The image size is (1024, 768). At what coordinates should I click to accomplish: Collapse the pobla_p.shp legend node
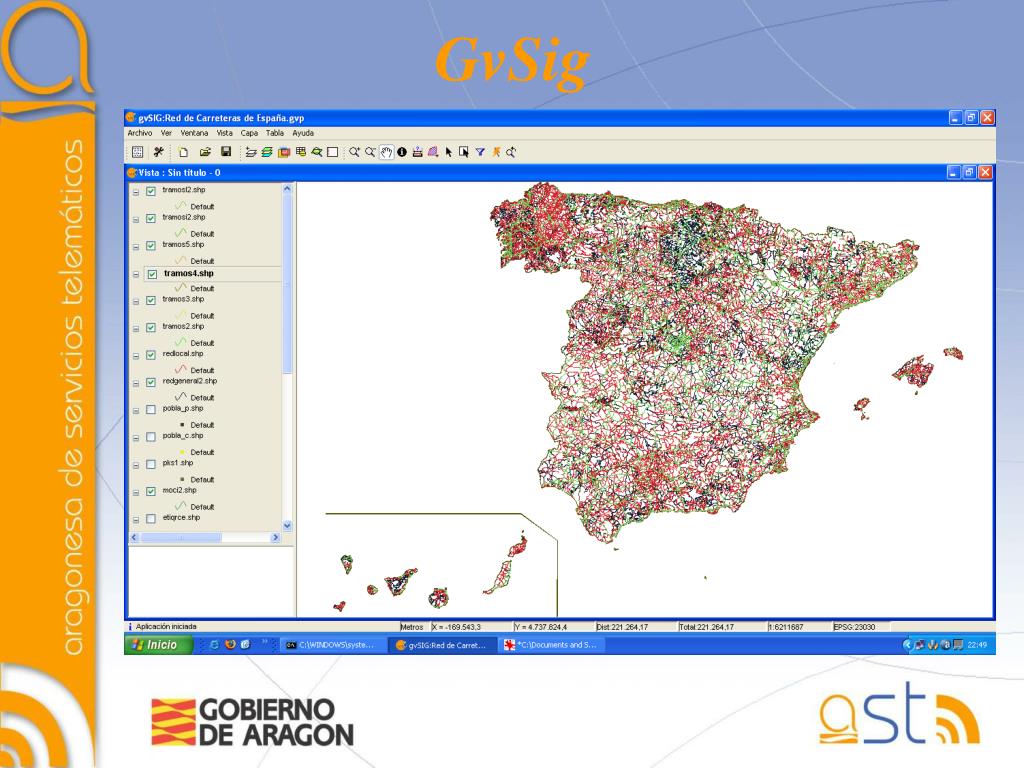click(136, 411)
